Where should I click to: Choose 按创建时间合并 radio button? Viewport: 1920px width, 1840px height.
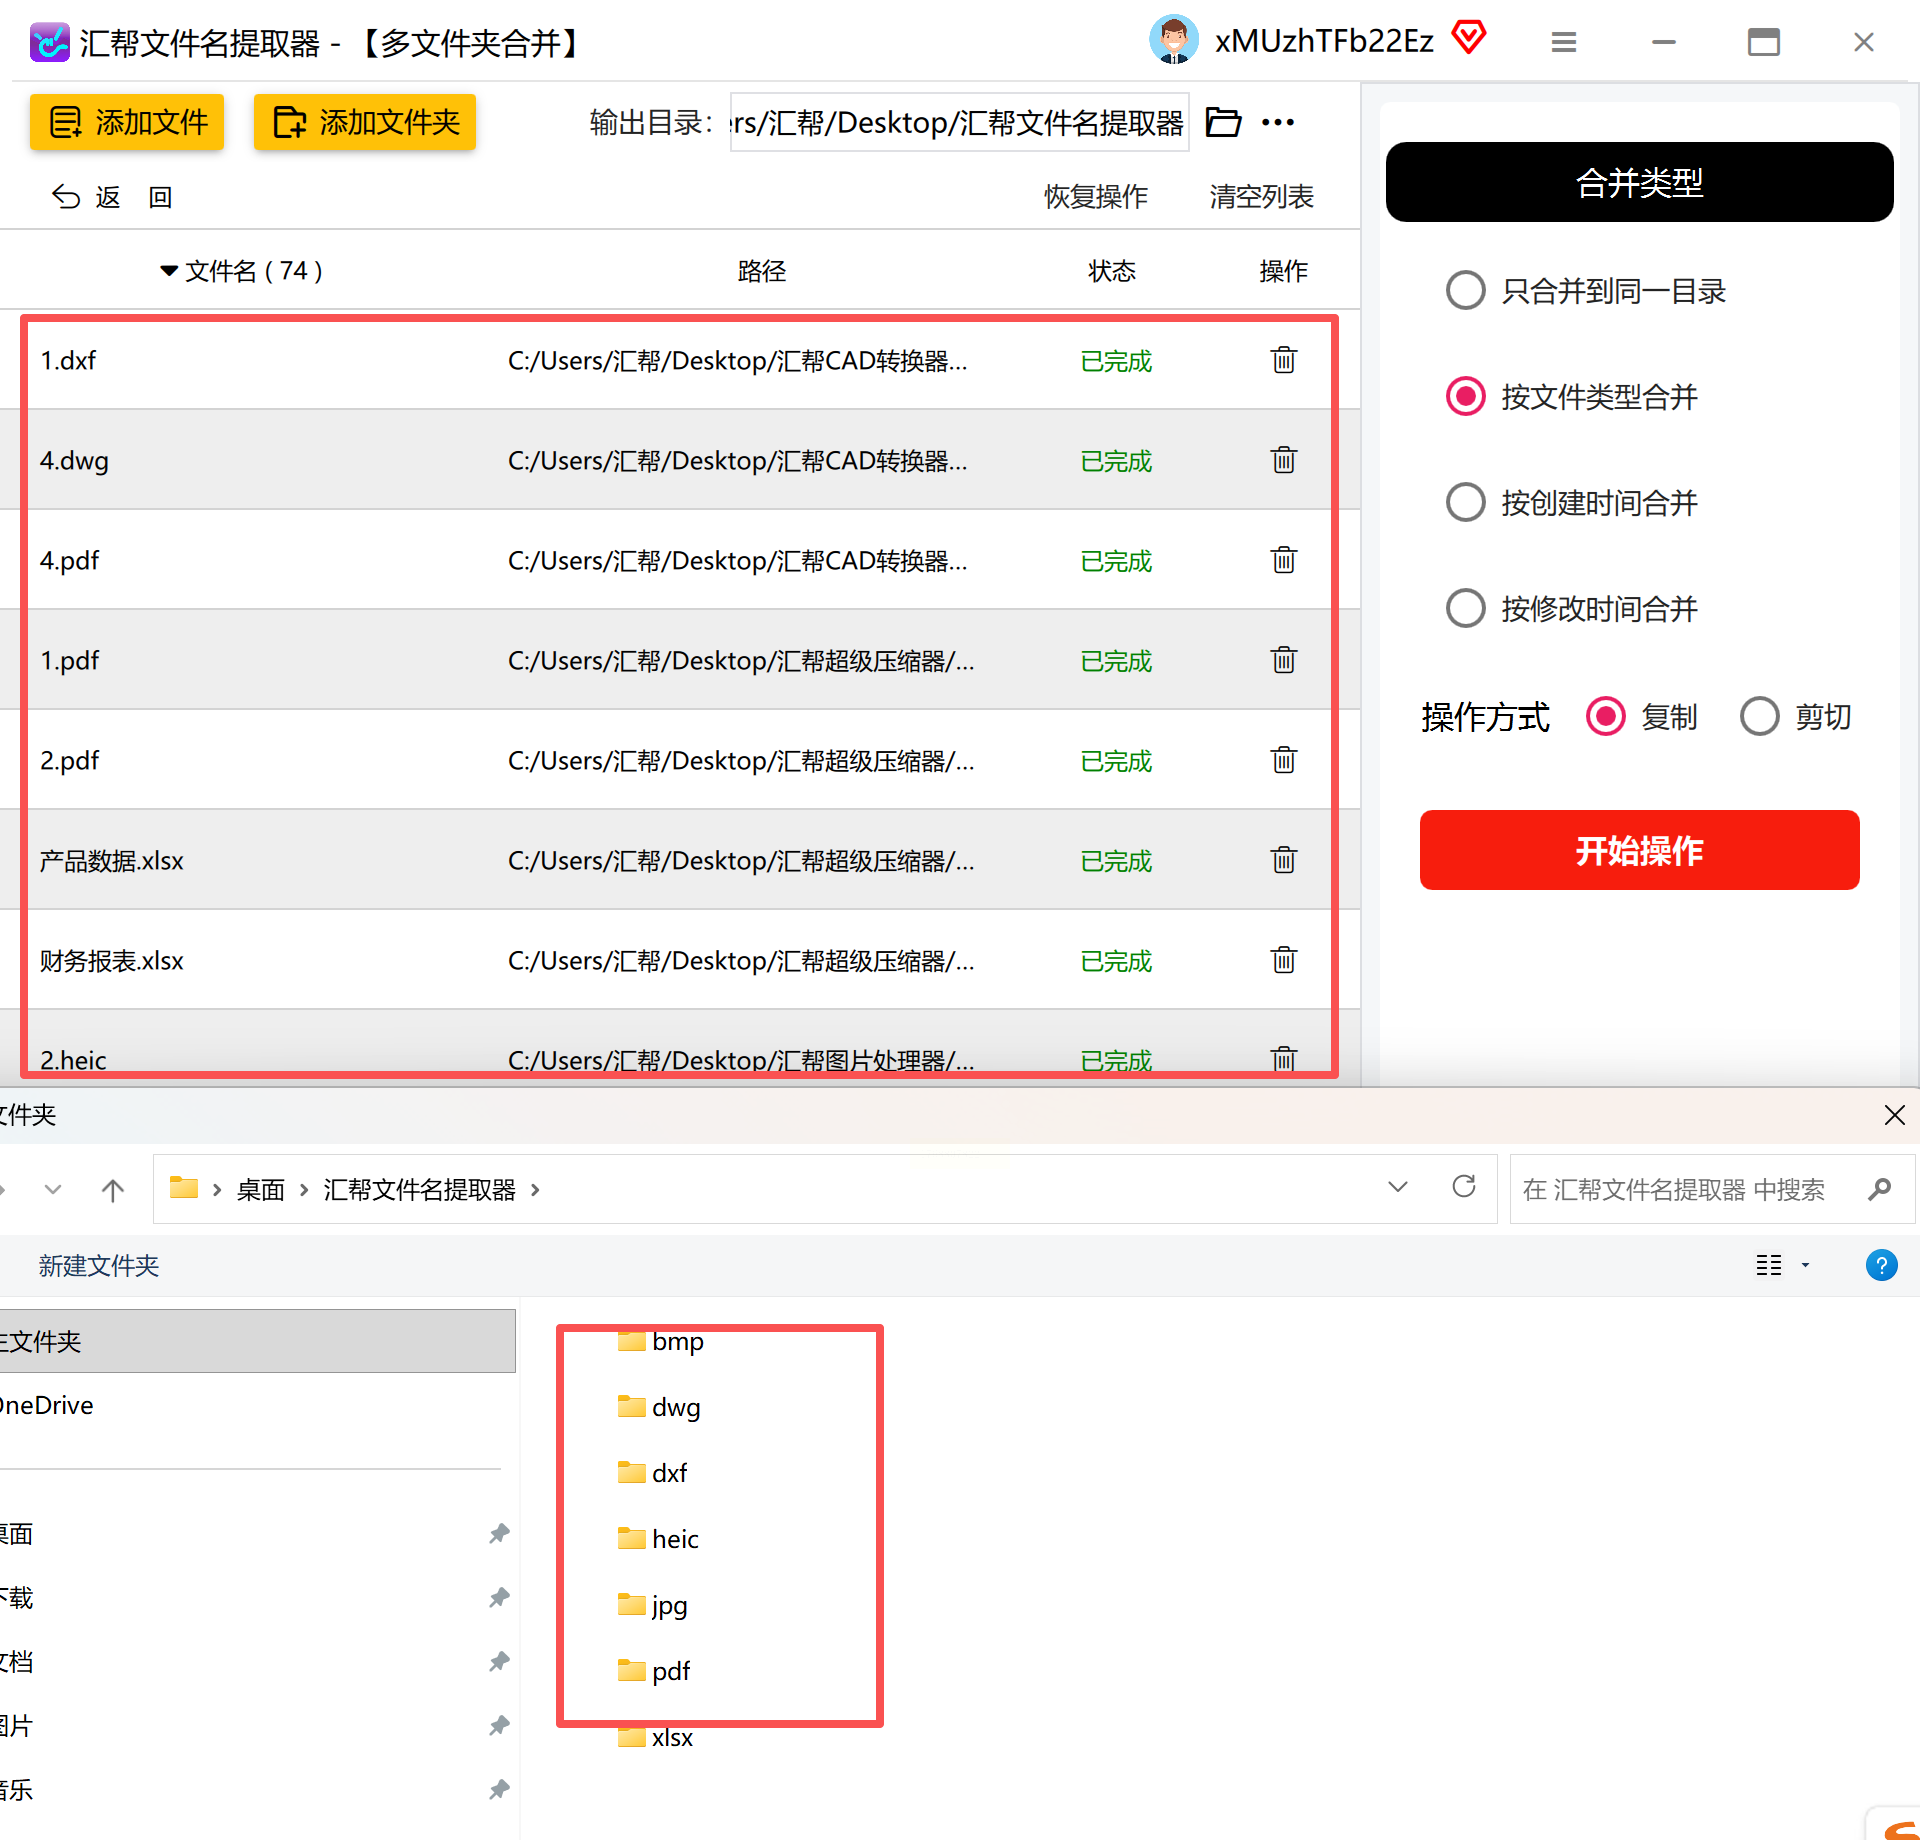tap(1466, 502)
